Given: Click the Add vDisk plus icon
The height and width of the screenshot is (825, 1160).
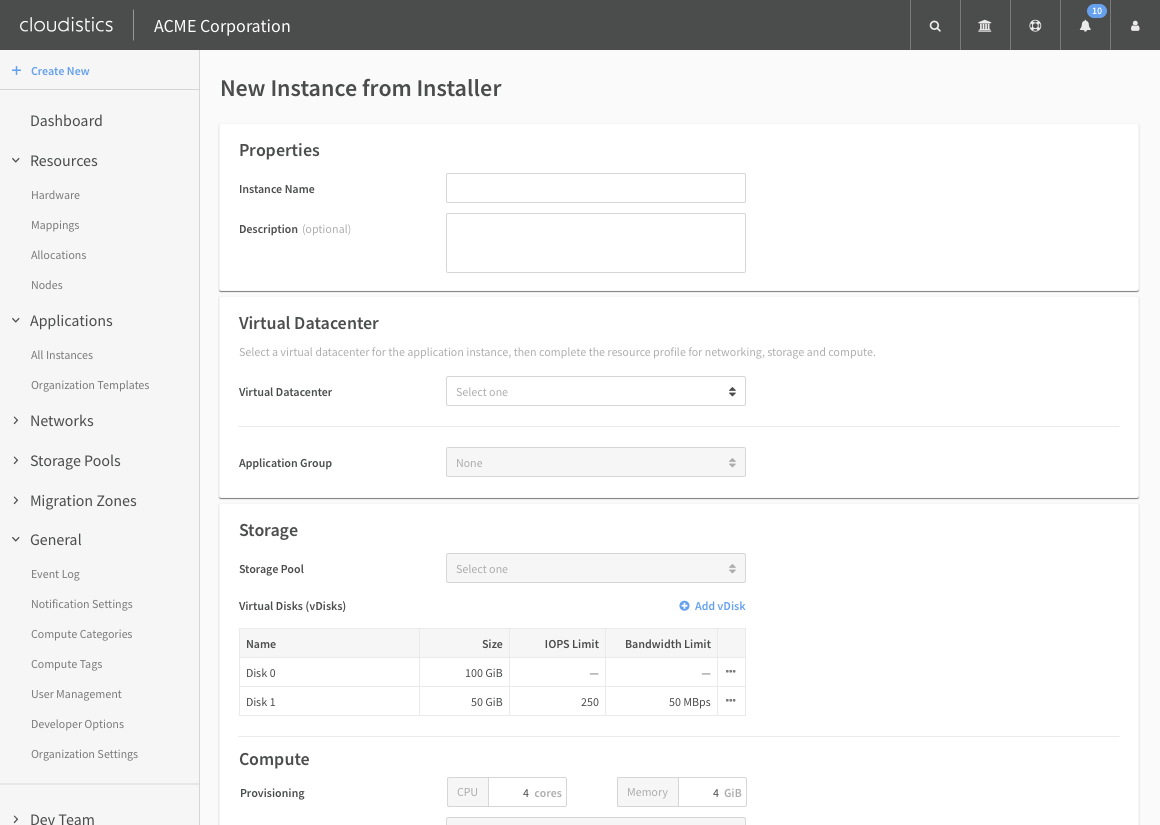Looking at the screenshot, I should [x=684, y=606].
